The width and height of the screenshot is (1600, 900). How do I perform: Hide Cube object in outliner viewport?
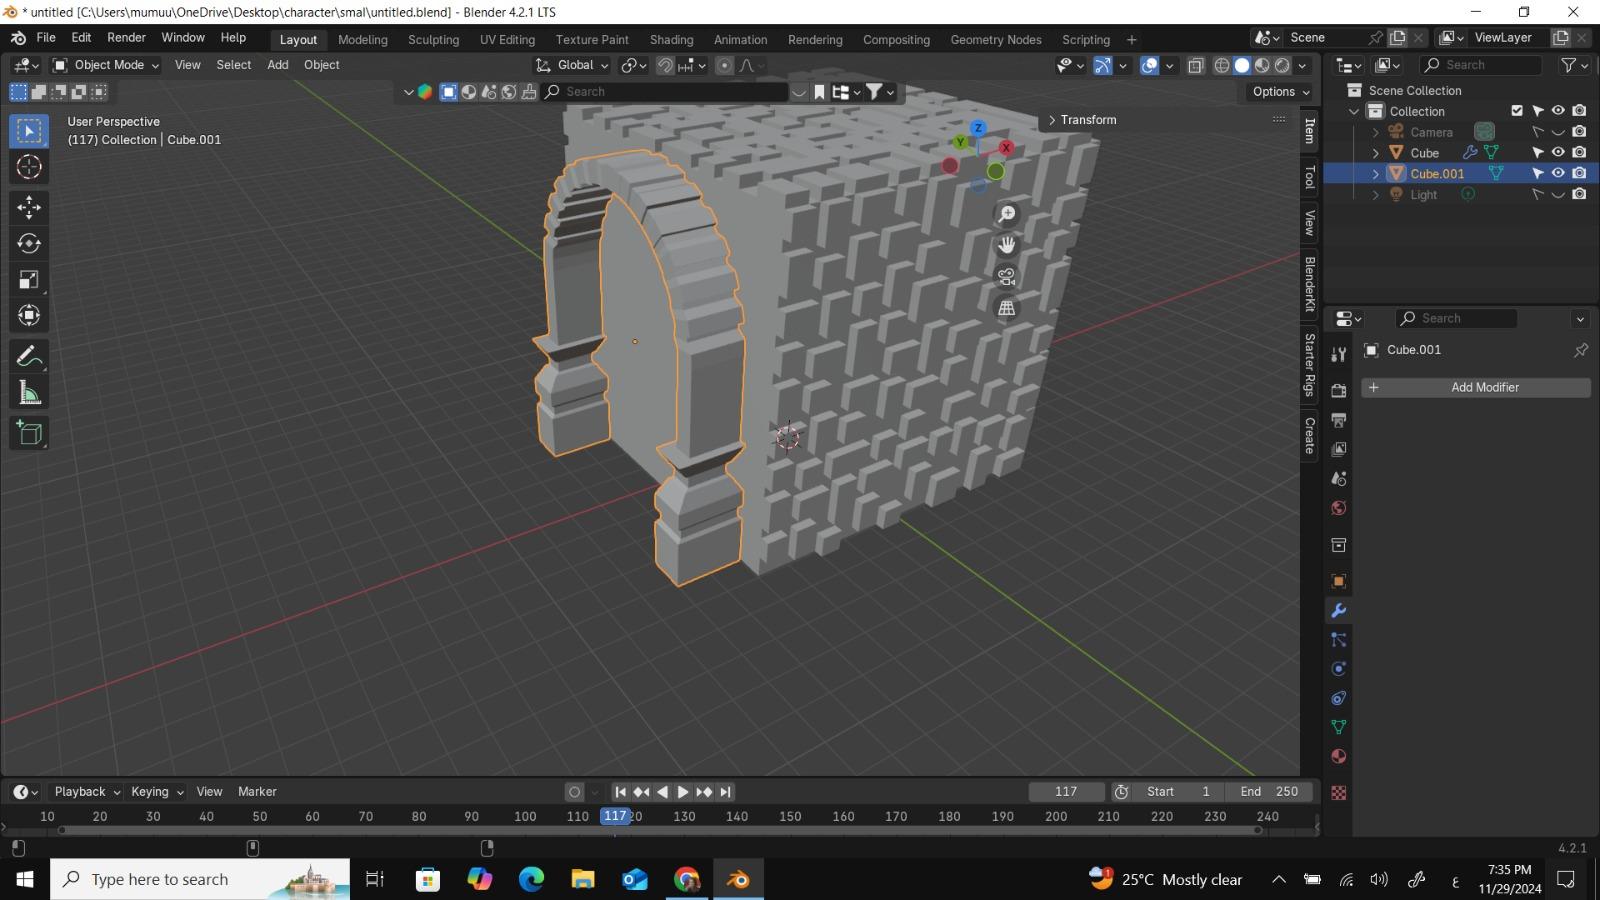coord(1558,152)
